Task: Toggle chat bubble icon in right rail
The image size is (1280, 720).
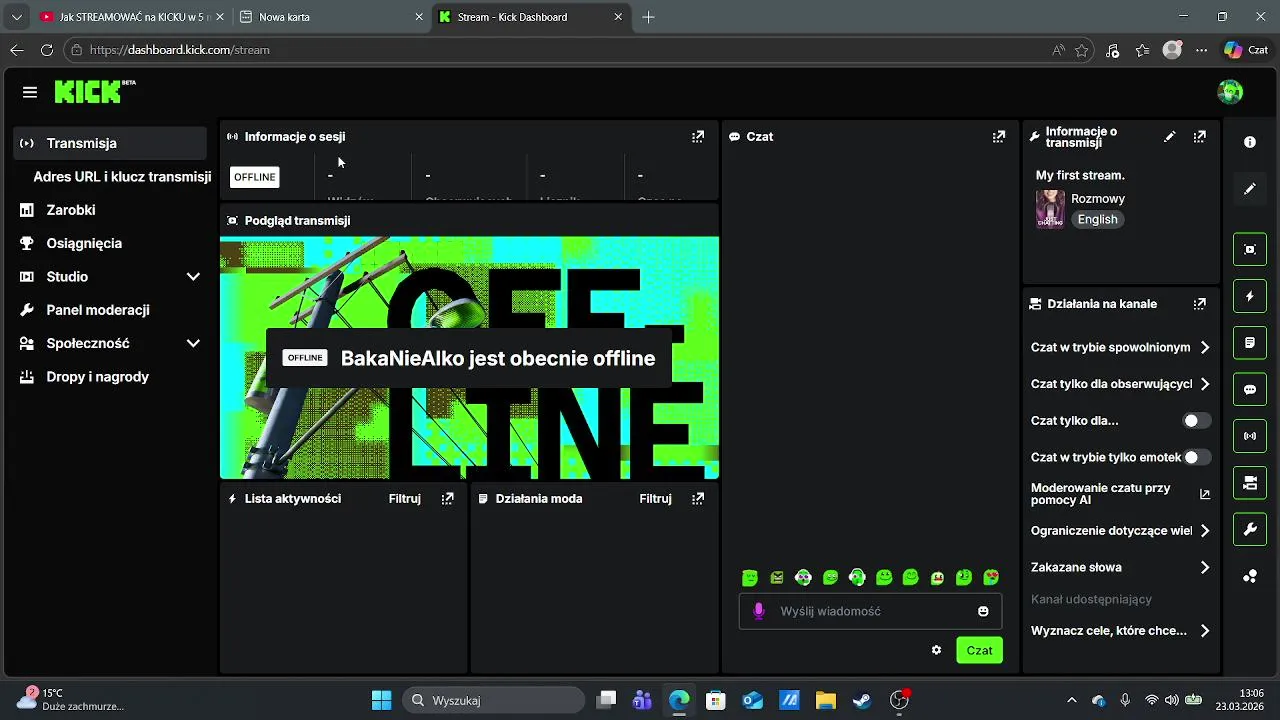Action: coord(1250,390)
